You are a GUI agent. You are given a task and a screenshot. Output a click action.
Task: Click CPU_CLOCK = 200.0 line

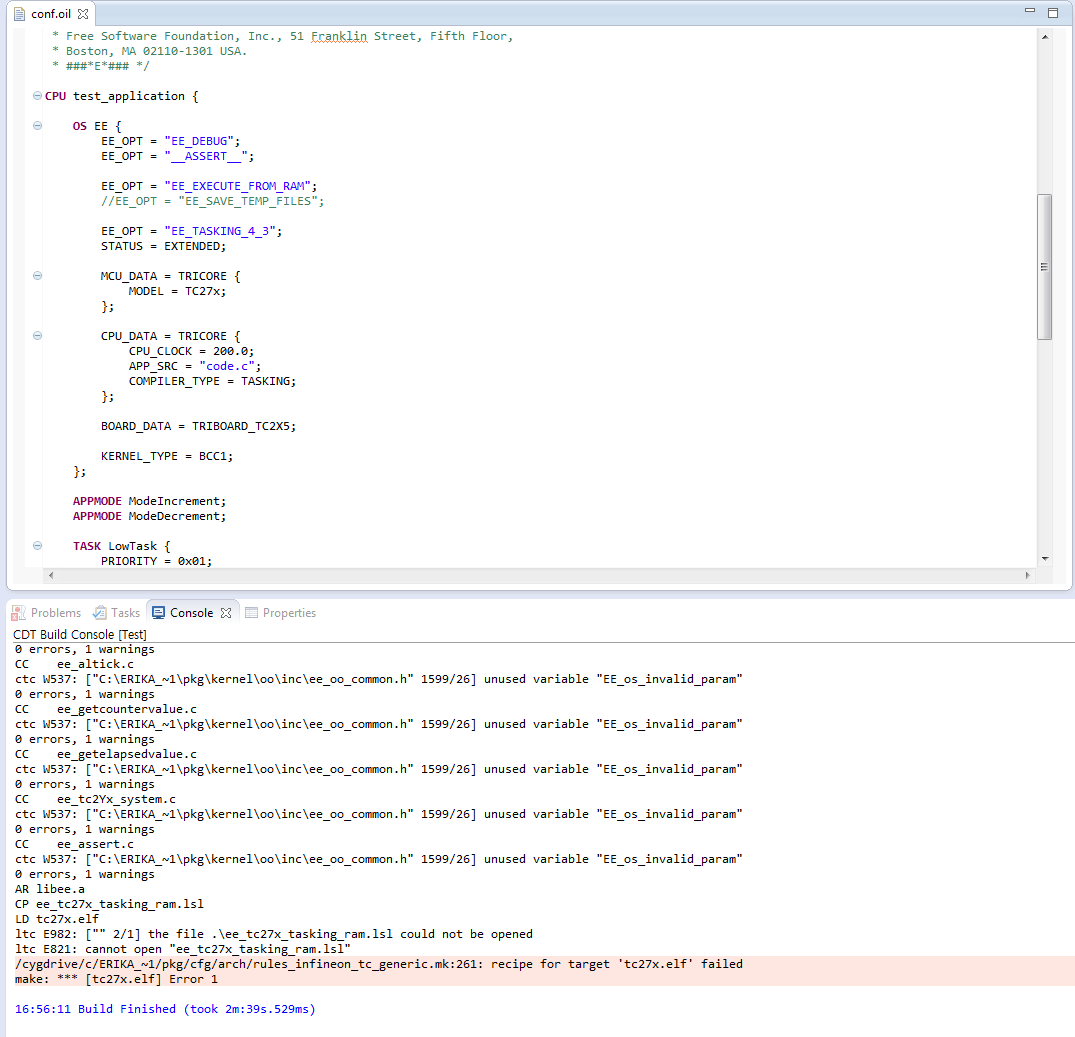pos(191,351)
